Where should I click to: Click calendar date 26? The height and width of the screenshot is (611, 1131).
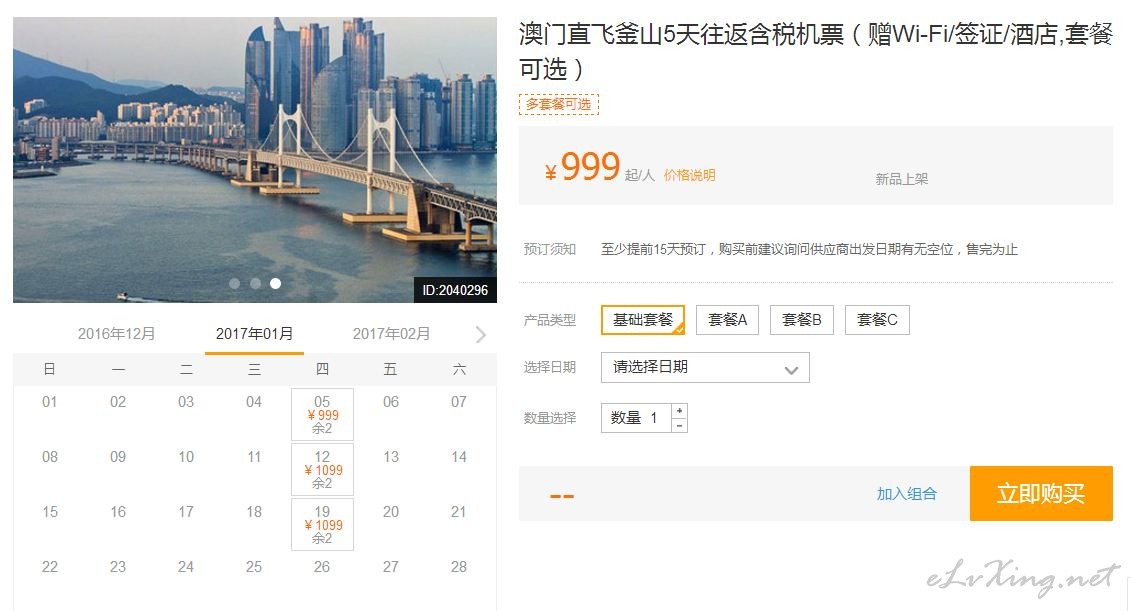pos(322,567)
